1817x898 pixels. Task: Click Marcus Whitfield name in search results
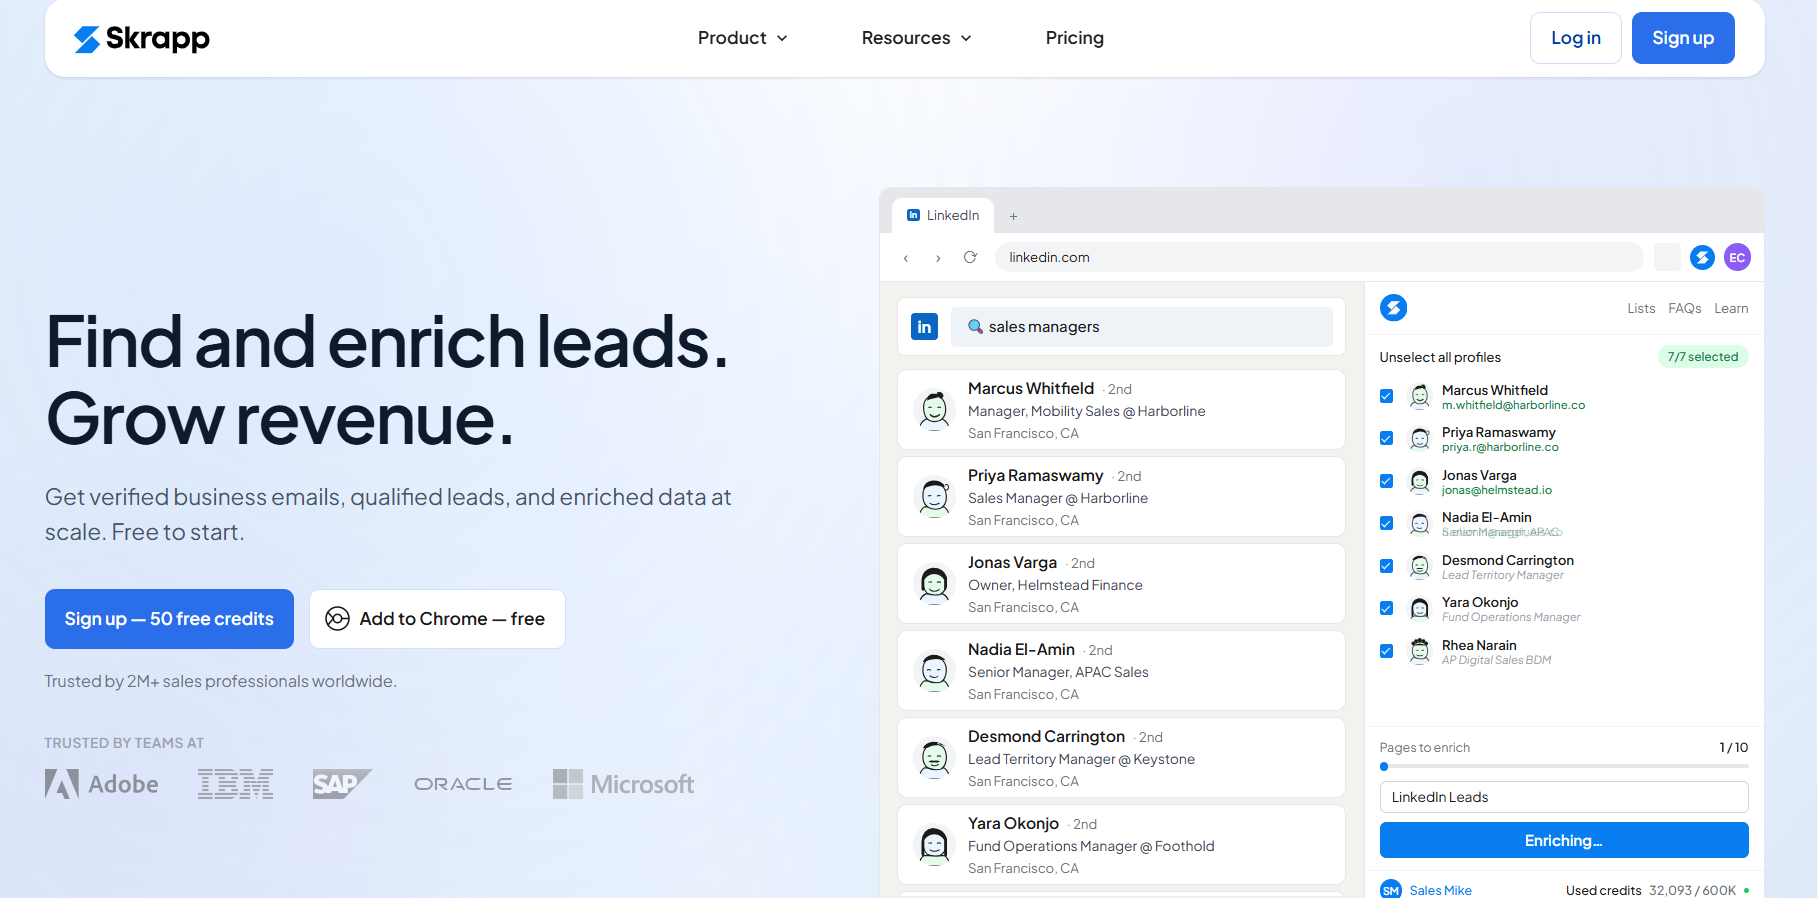point(1031,388)
